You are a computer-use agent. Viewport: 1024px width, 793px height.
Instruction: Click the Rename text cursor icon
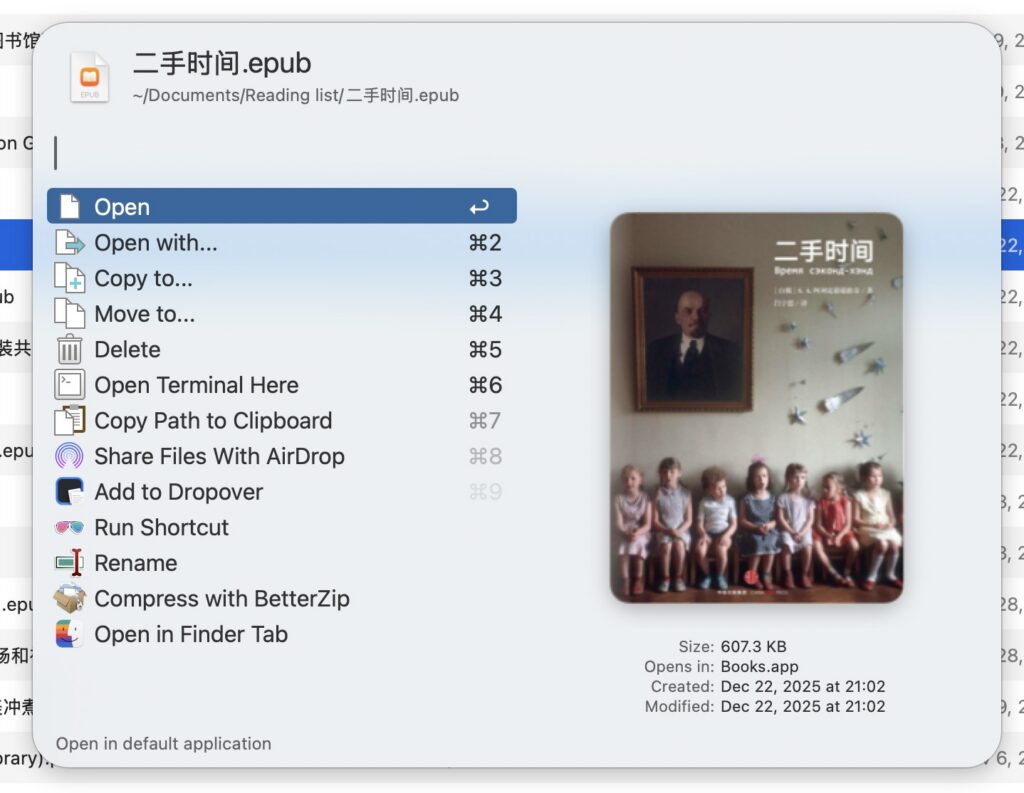coord(69,562)
